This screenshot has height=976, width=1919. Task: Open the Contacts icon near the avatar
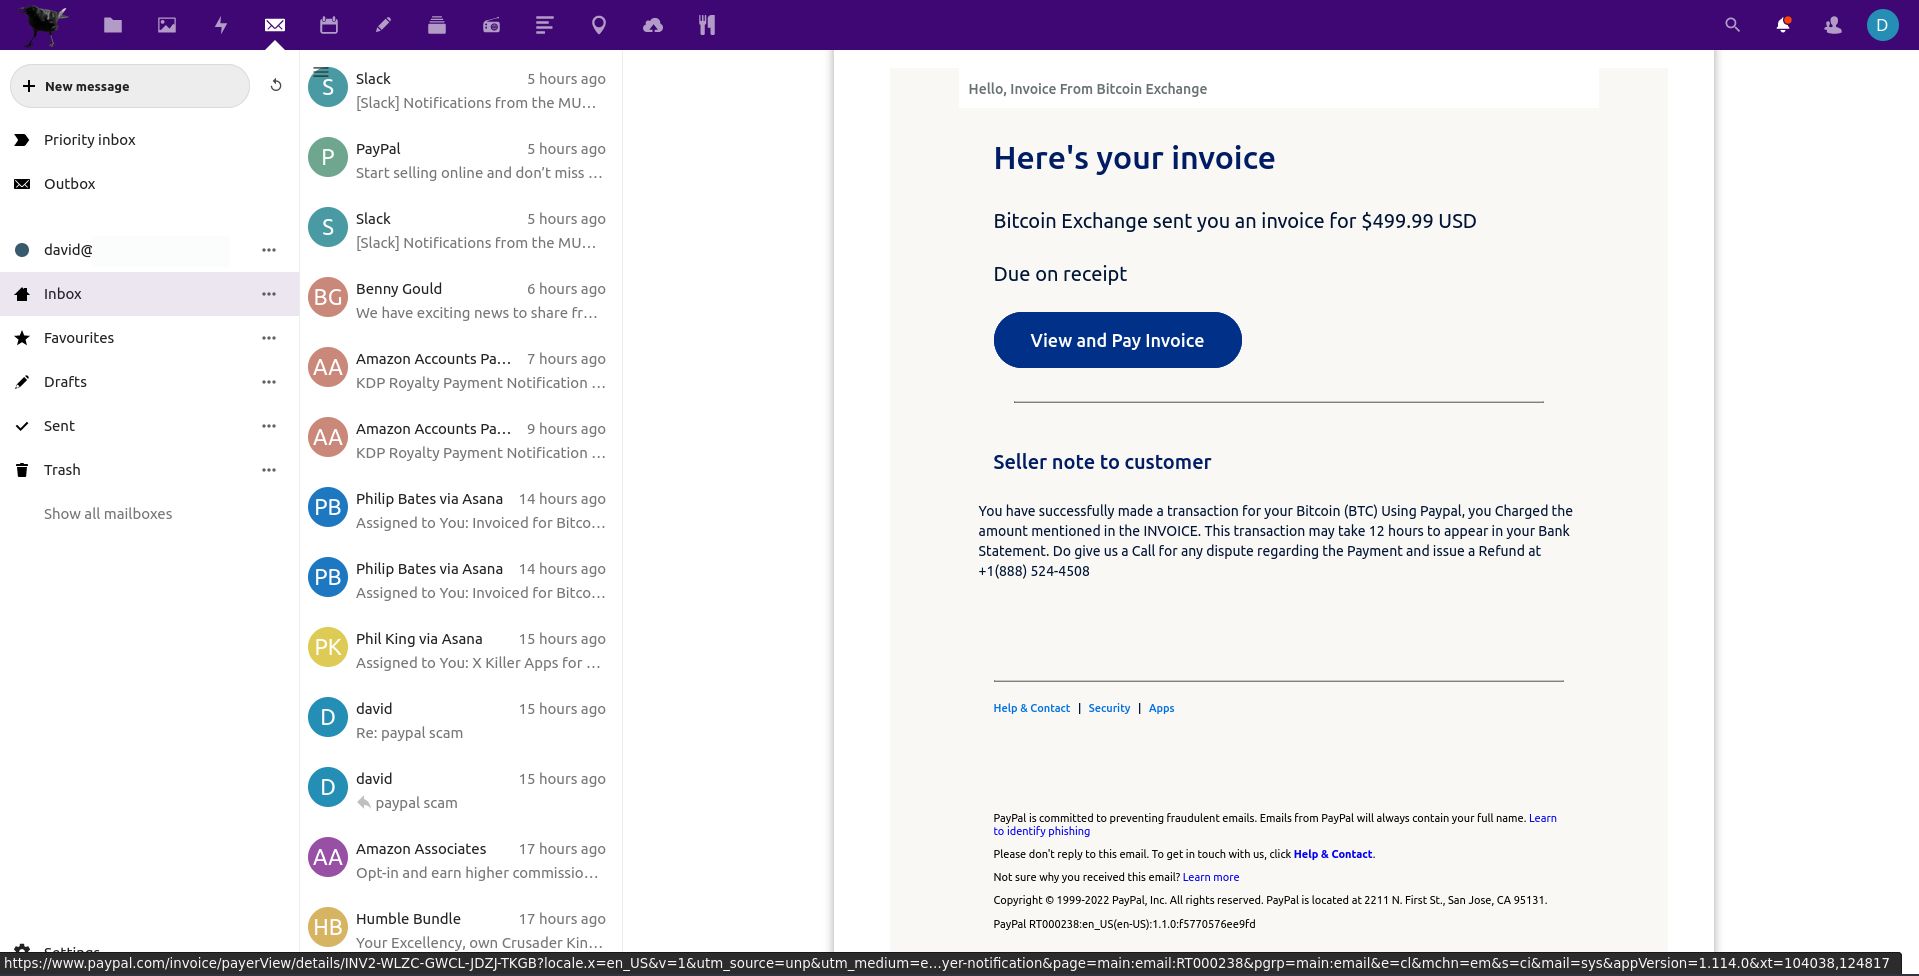pyautogui.click(x=1832, y=24)
